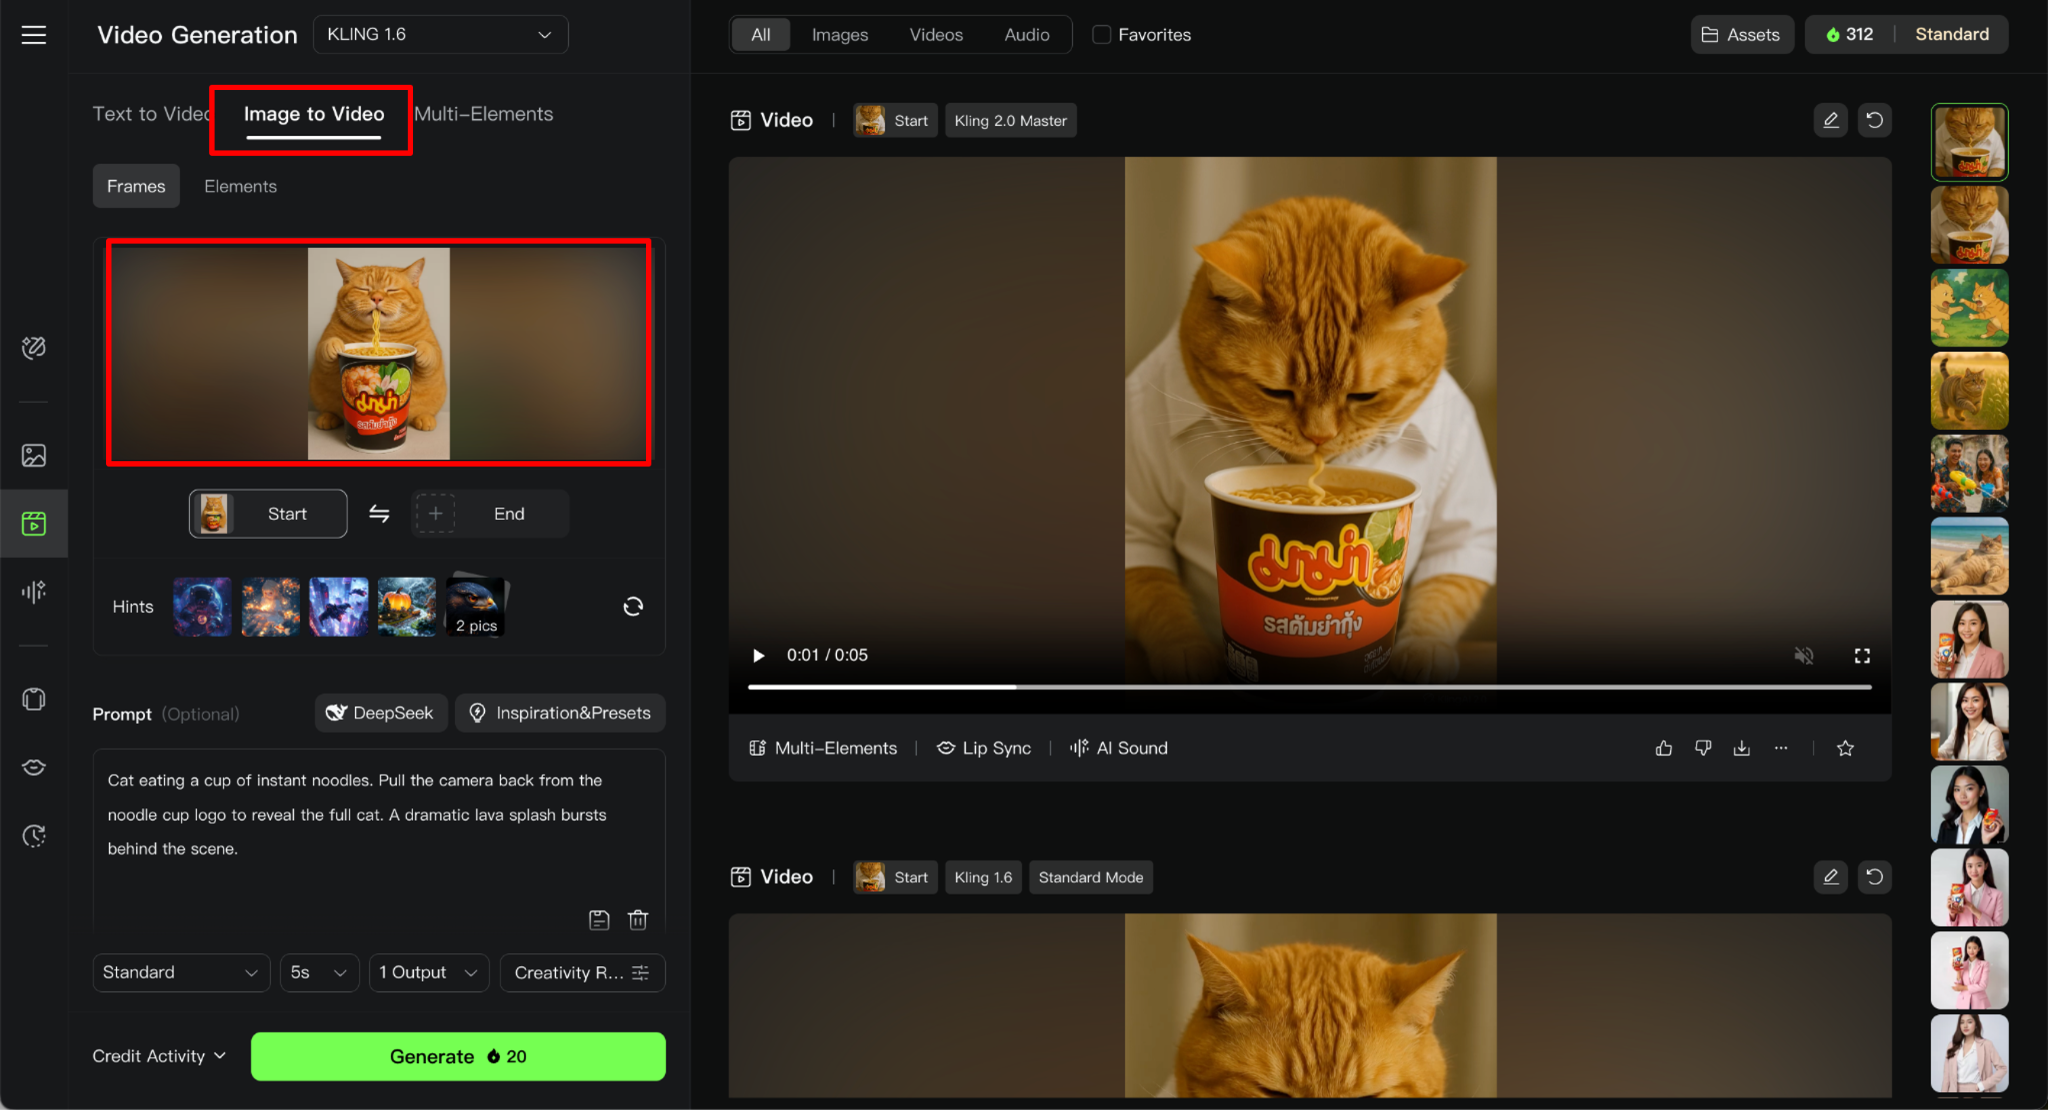The image size is (2048, 1110).
Task: Select the Image to Video tab
Action: [x=314, y=114]
